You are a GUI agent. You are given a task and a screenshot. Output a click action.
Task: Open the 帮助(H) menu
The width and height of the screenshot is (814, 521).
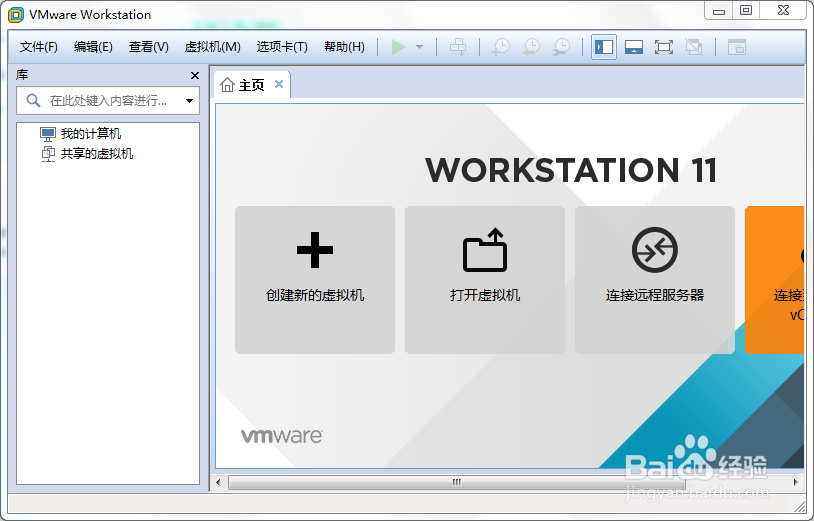click(x=344, y=47)
